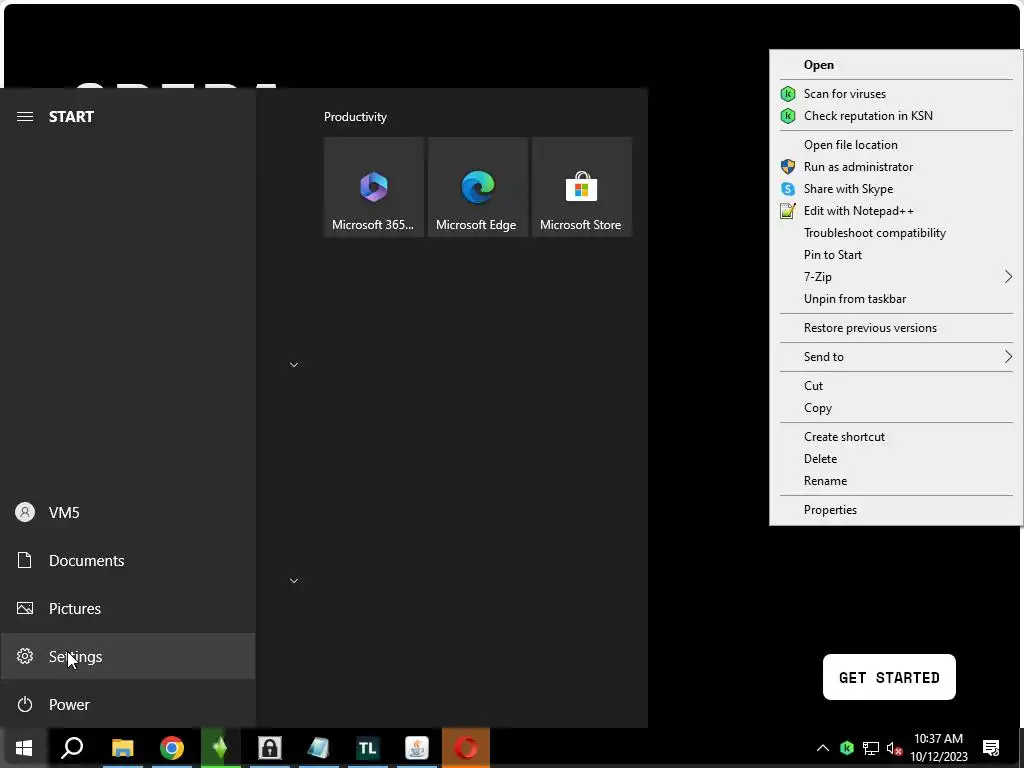Click the Productivity group heading
This screenshot has width=1024, height=768.
click(x=355, y=117)
